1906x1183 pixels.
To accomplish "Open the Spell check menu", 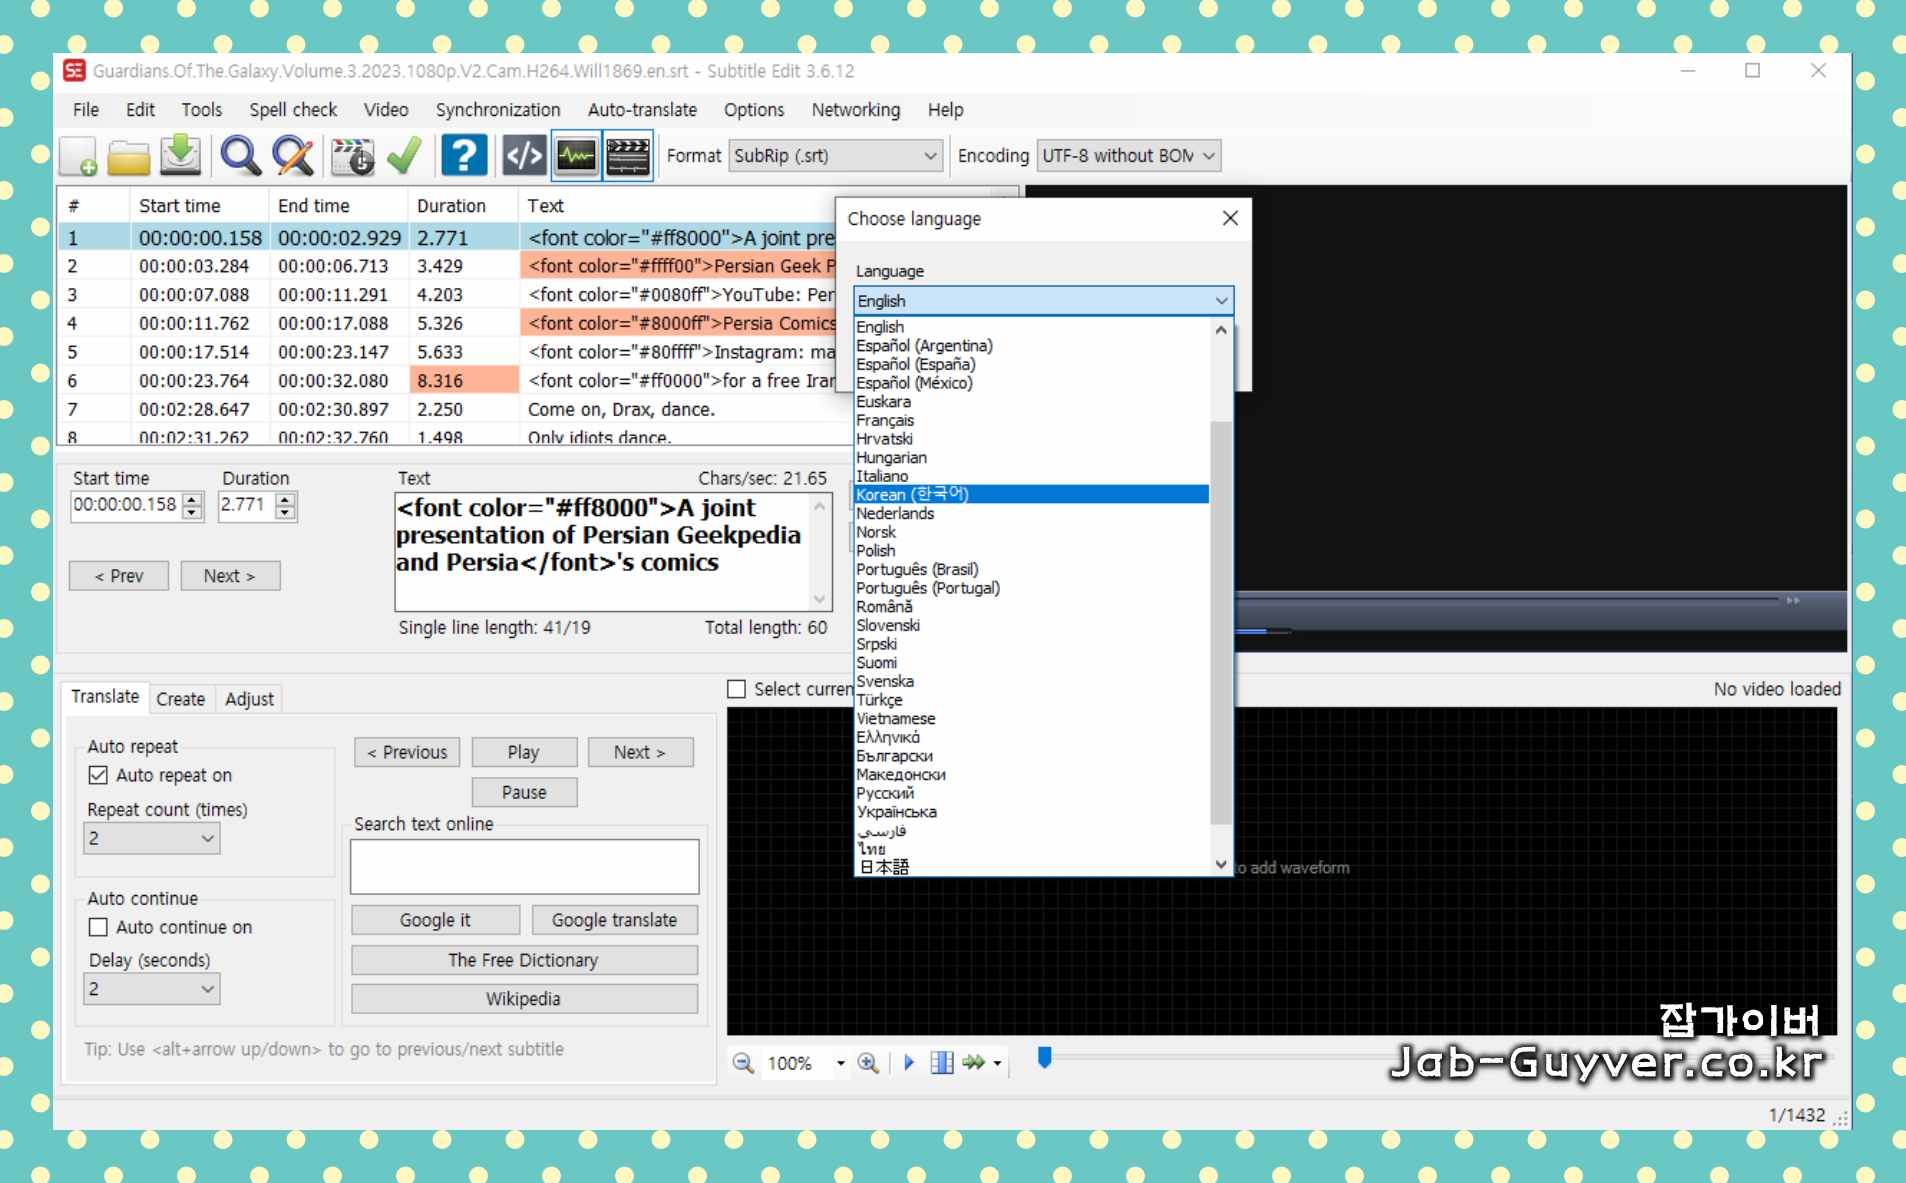I will point(293,110).
